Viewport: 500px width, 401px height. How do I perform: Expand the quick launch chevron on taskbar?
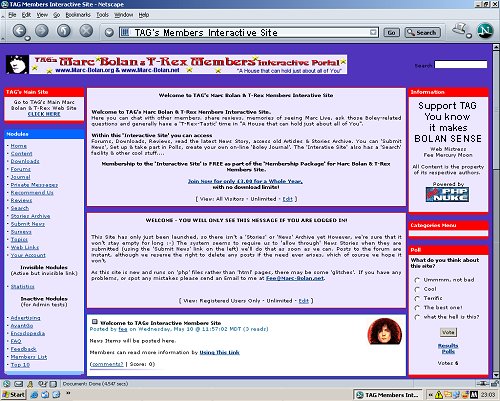pyautogui.click(x=68, y=393)
